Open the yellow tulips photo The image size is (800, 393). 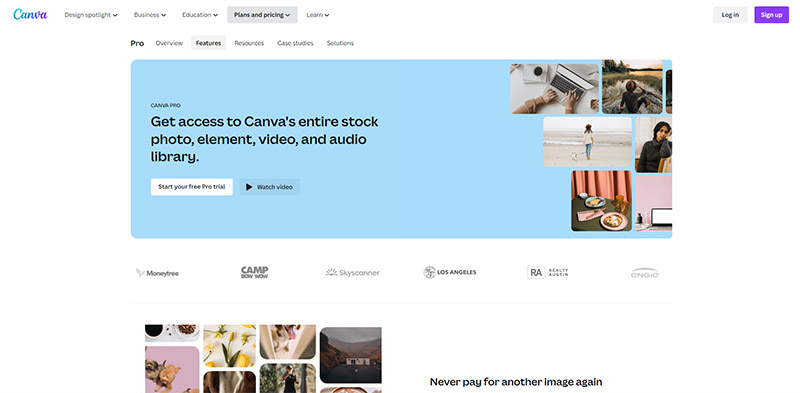[230, 346]
